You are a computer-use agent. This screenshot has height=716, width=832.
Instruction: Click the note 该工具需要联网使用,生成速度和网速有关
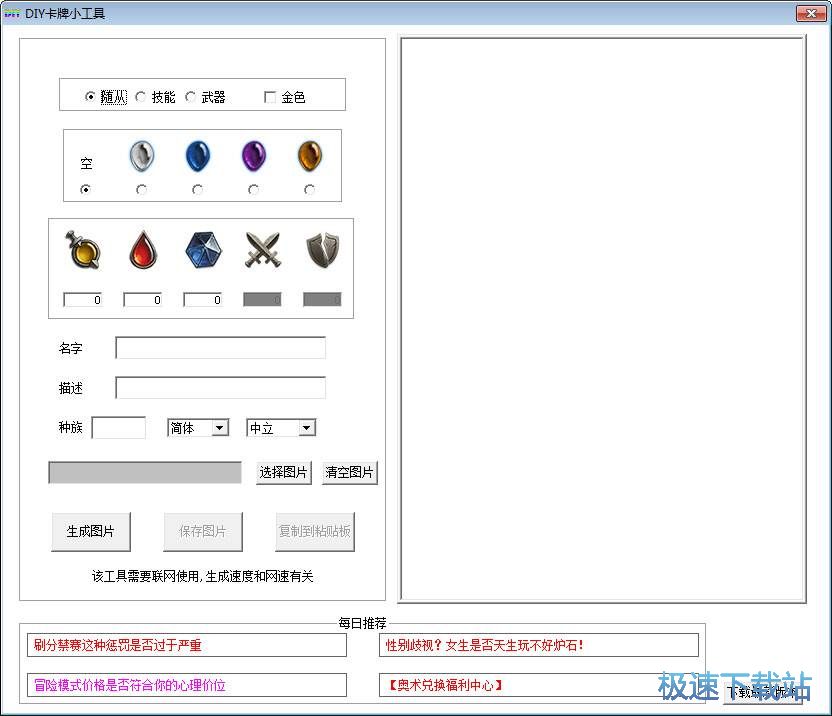[203, 576]
